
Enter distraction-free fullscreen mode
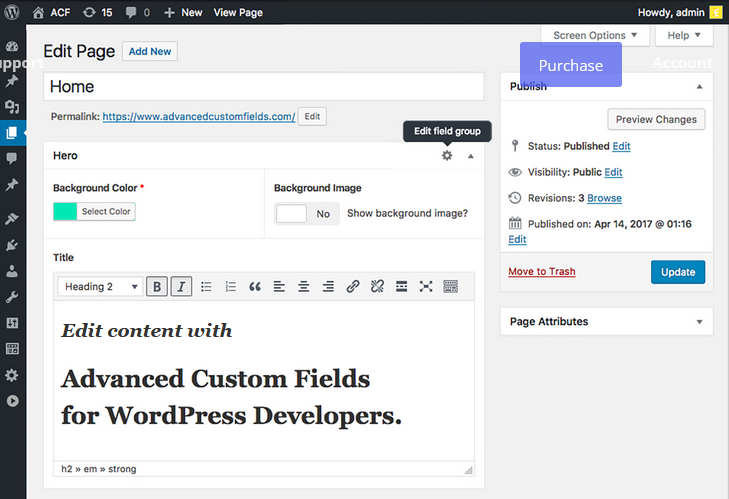[x=426, y=286]
